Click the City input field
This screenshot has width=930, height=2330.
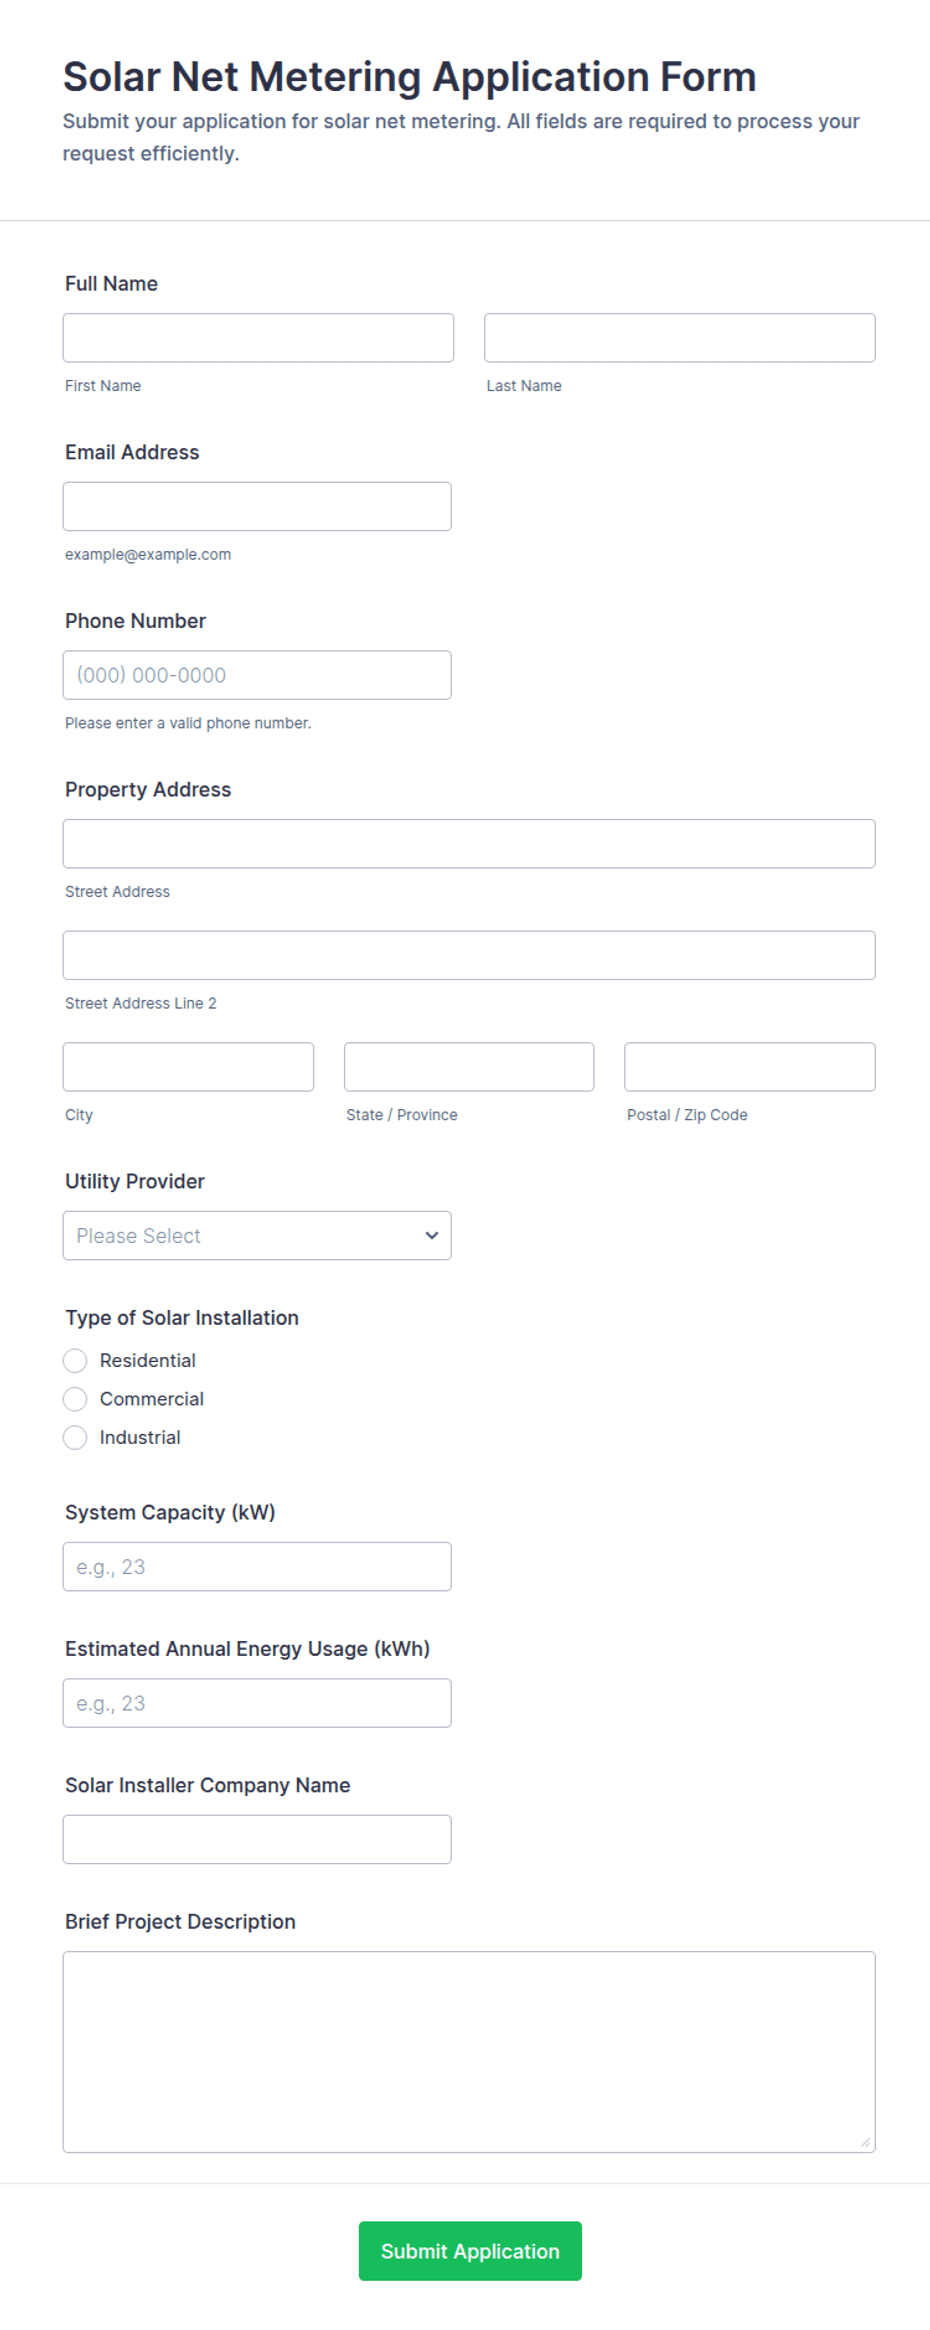coord(188,1067)
